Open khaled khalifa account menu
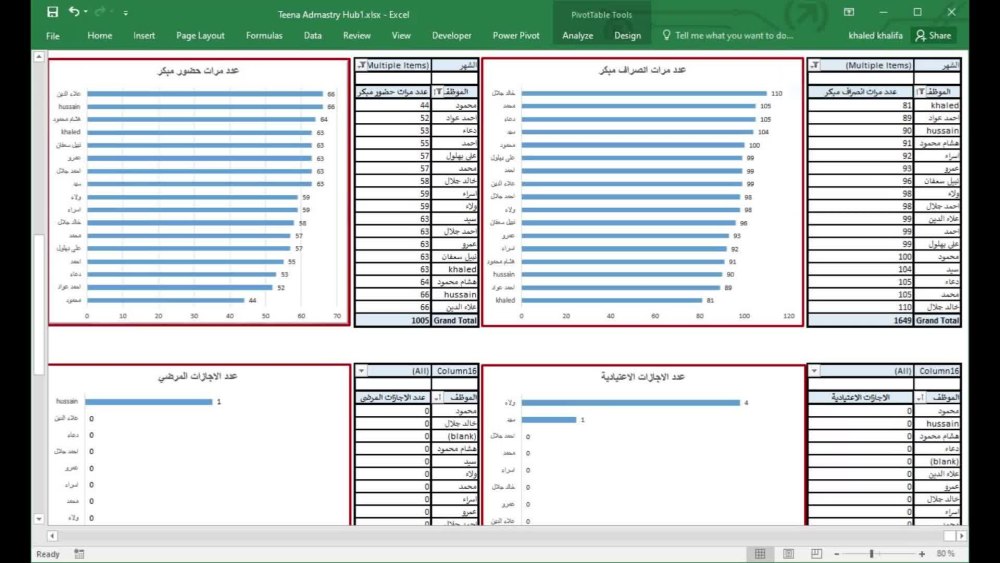This screenshot has height=563, width=1000. click(875, 36)
